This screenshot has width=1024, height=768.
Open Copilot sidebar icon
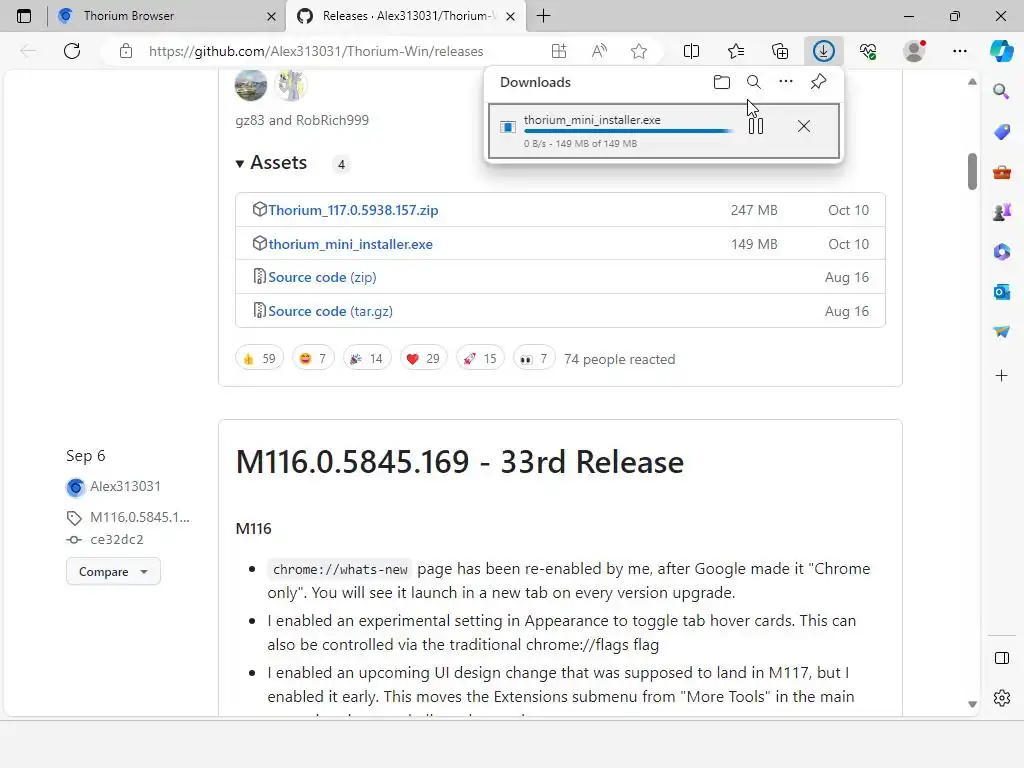tap(1002, 51)
